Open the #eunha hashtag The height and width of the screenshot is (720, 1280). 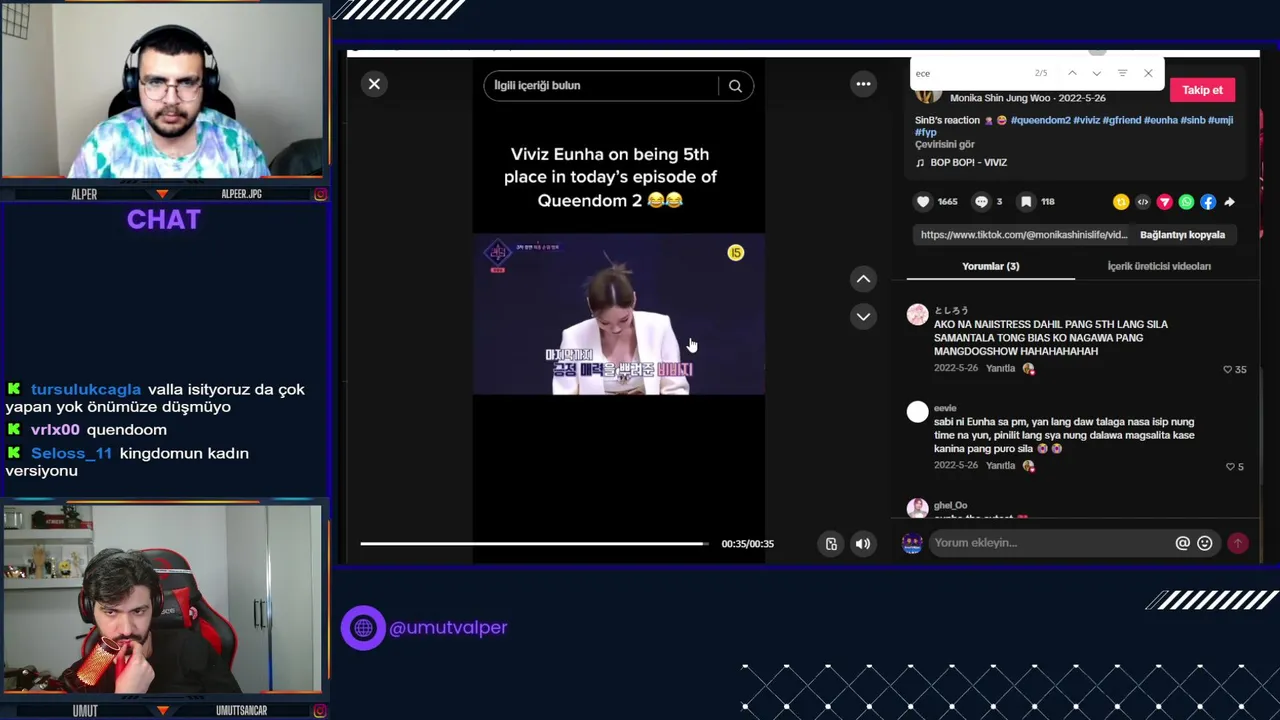pyautogui.click(x=1160, y=120)
